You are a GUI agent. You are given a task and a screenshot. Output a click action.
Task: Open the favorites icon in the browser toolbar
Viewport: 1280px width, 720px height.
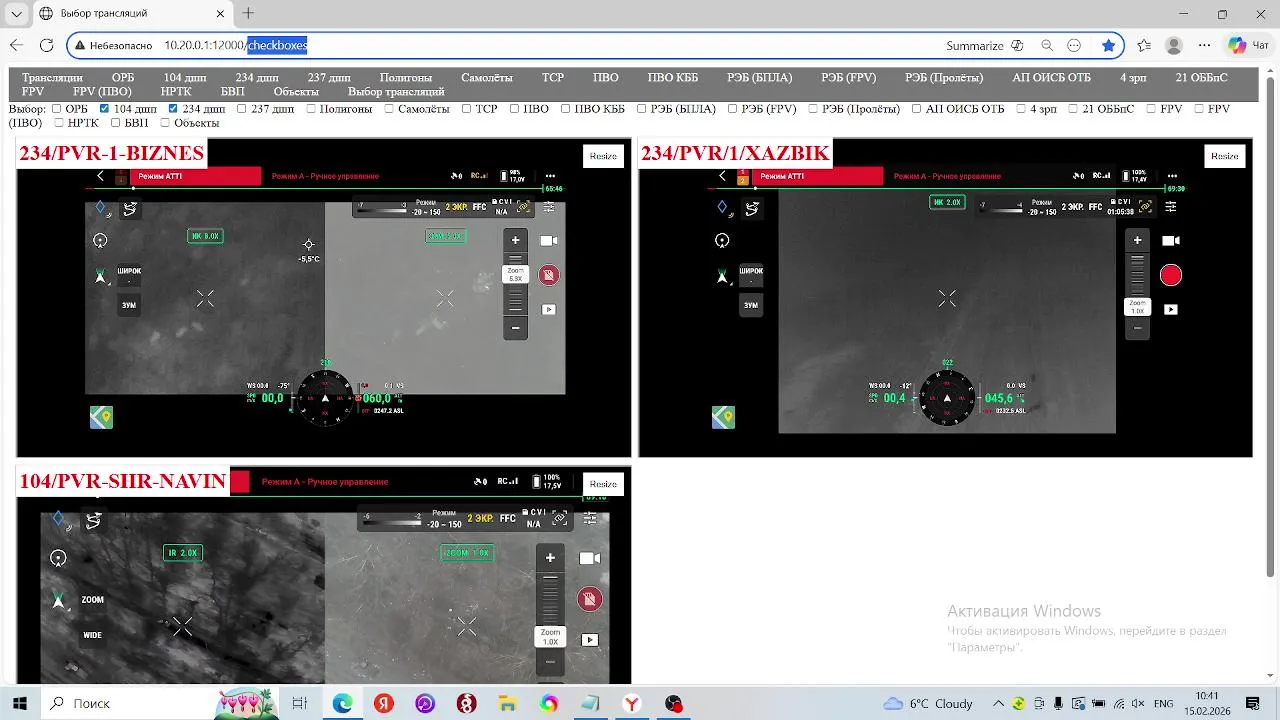tap(1144, 45)
